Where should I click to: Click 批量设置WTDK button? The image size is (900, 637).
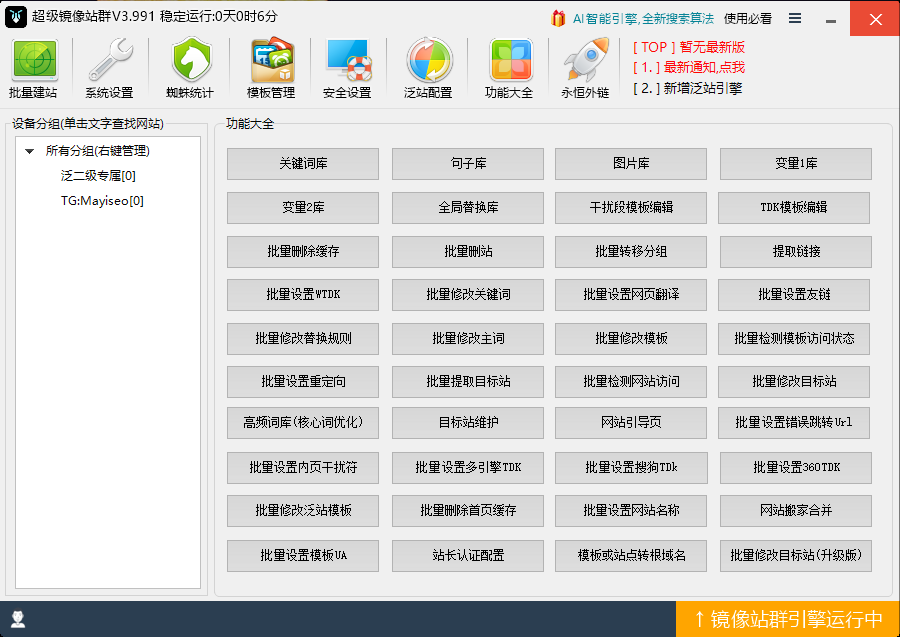pyautogui.click(x=303, y=295)
